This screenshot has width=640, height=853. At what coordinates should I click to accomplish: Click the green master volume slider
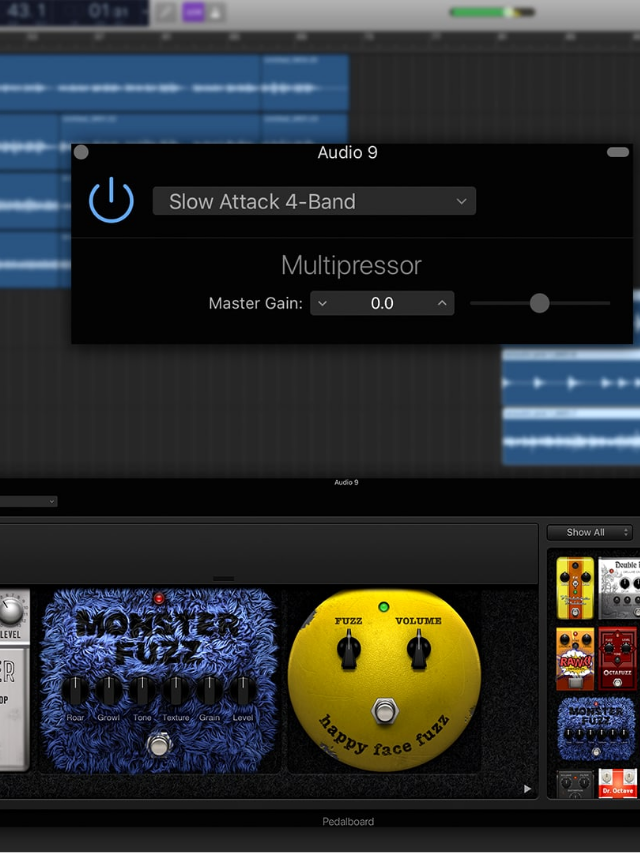(x=492, y=12)
